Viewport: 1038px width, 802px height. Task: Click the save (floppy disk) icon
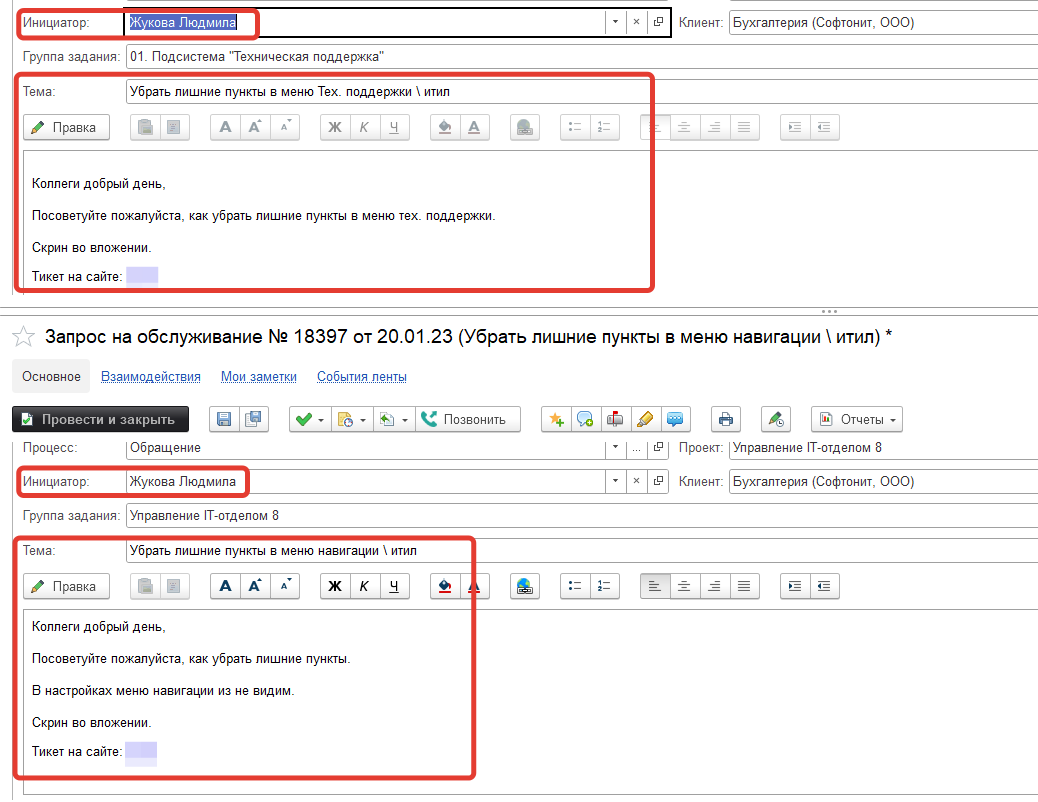225,420
